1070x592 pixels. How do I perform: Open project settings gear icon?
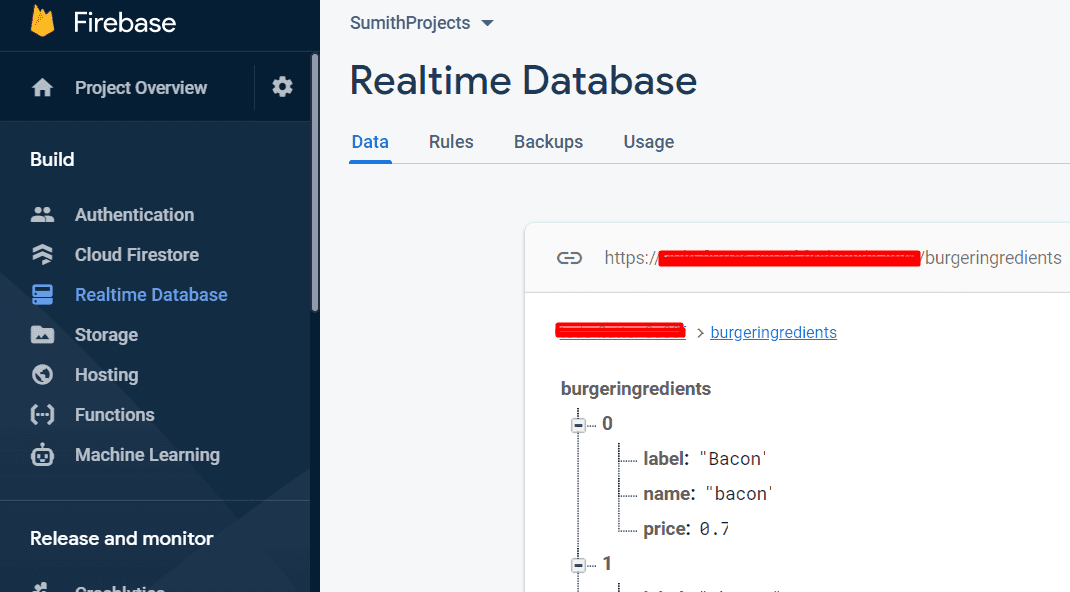click(283, 87)
